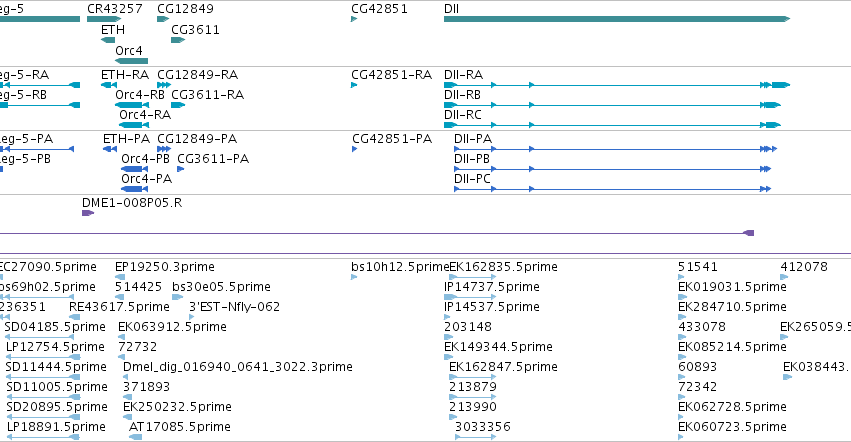Open the Dll-RA transcript label
This screenshot has height=442, width=851.
click(x=463, y=74)
